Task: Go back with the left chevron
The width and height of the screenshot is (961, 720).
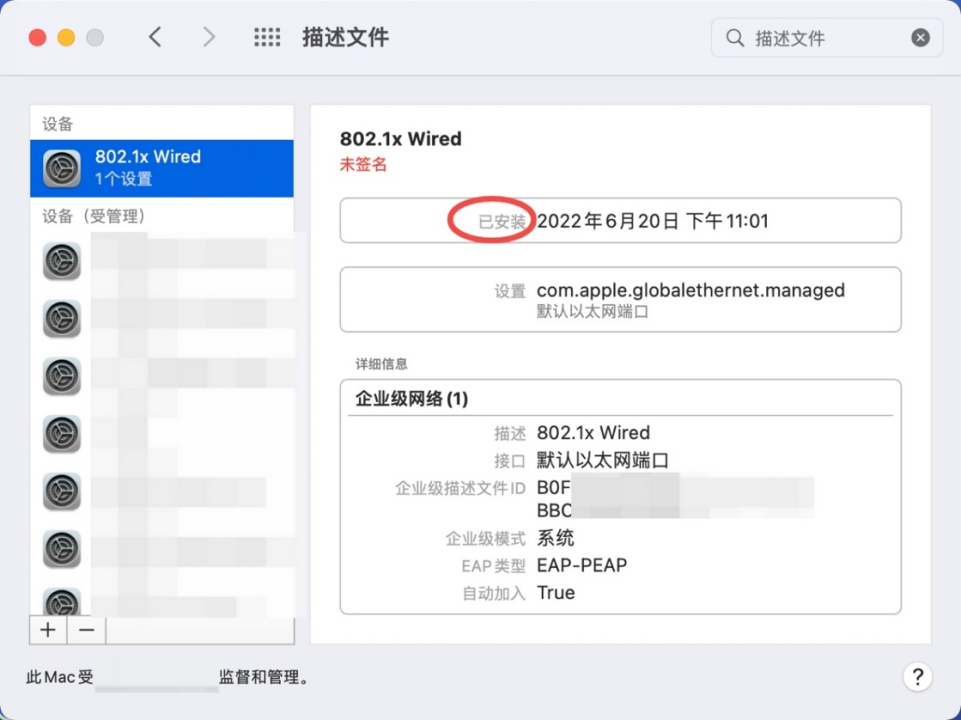Action: (156, 37)
